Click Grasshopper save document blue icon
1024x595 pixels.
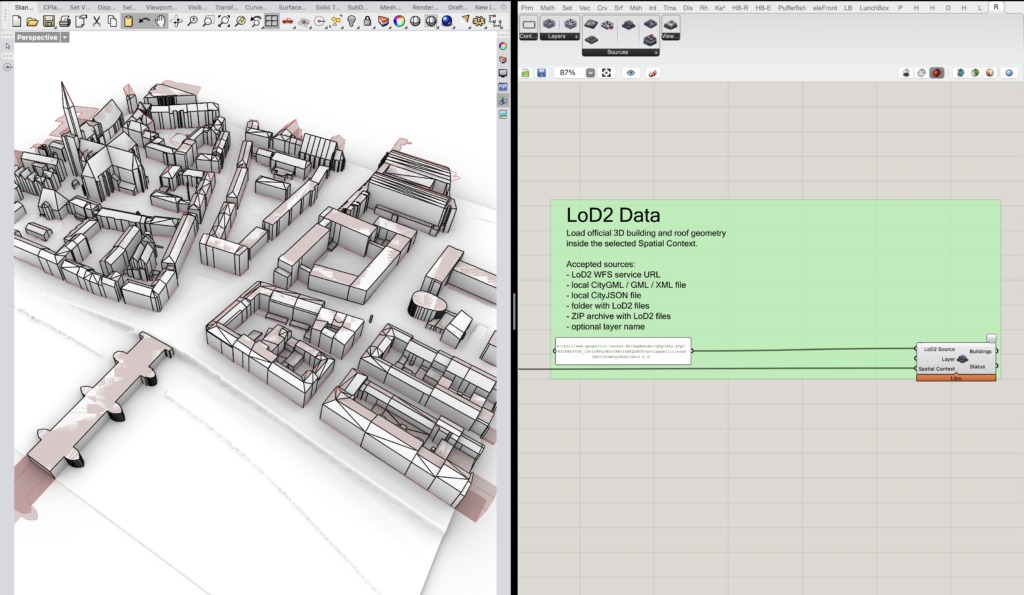[x=541, y=73]
